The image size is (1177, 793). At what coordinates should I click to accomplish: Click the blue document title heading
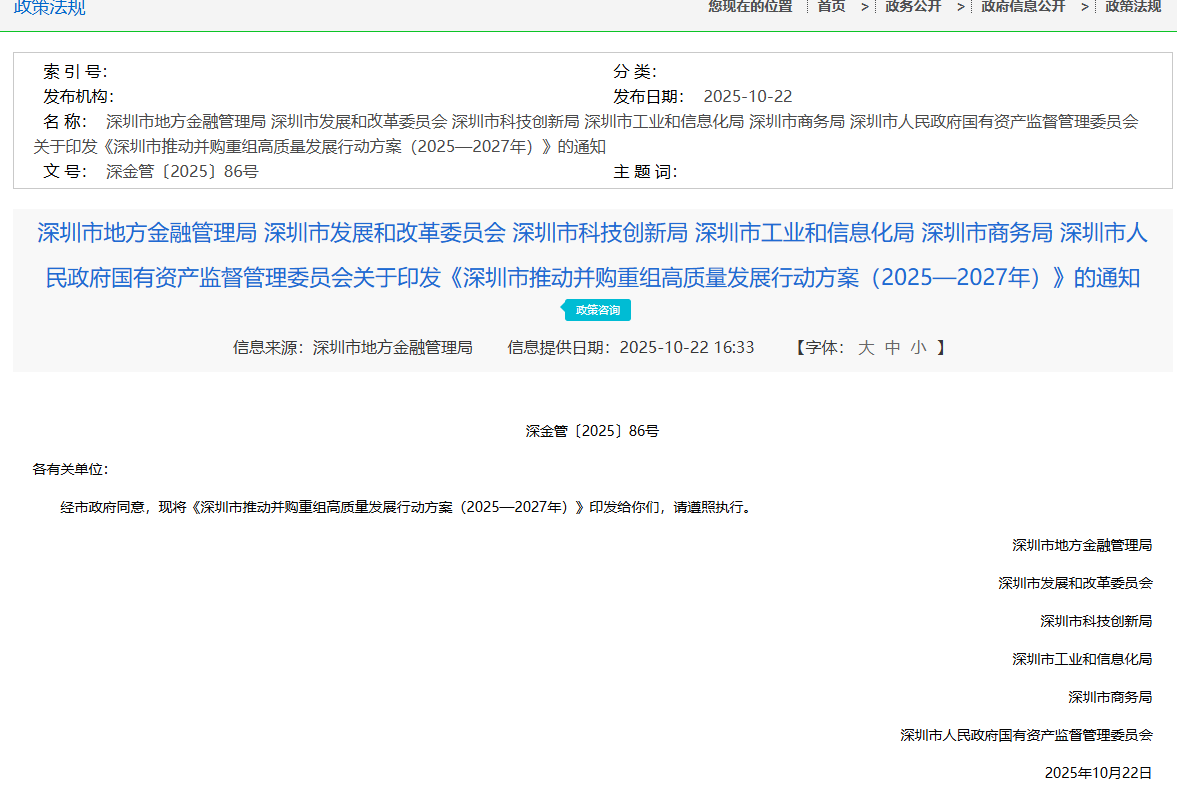(x=592, y=255)
